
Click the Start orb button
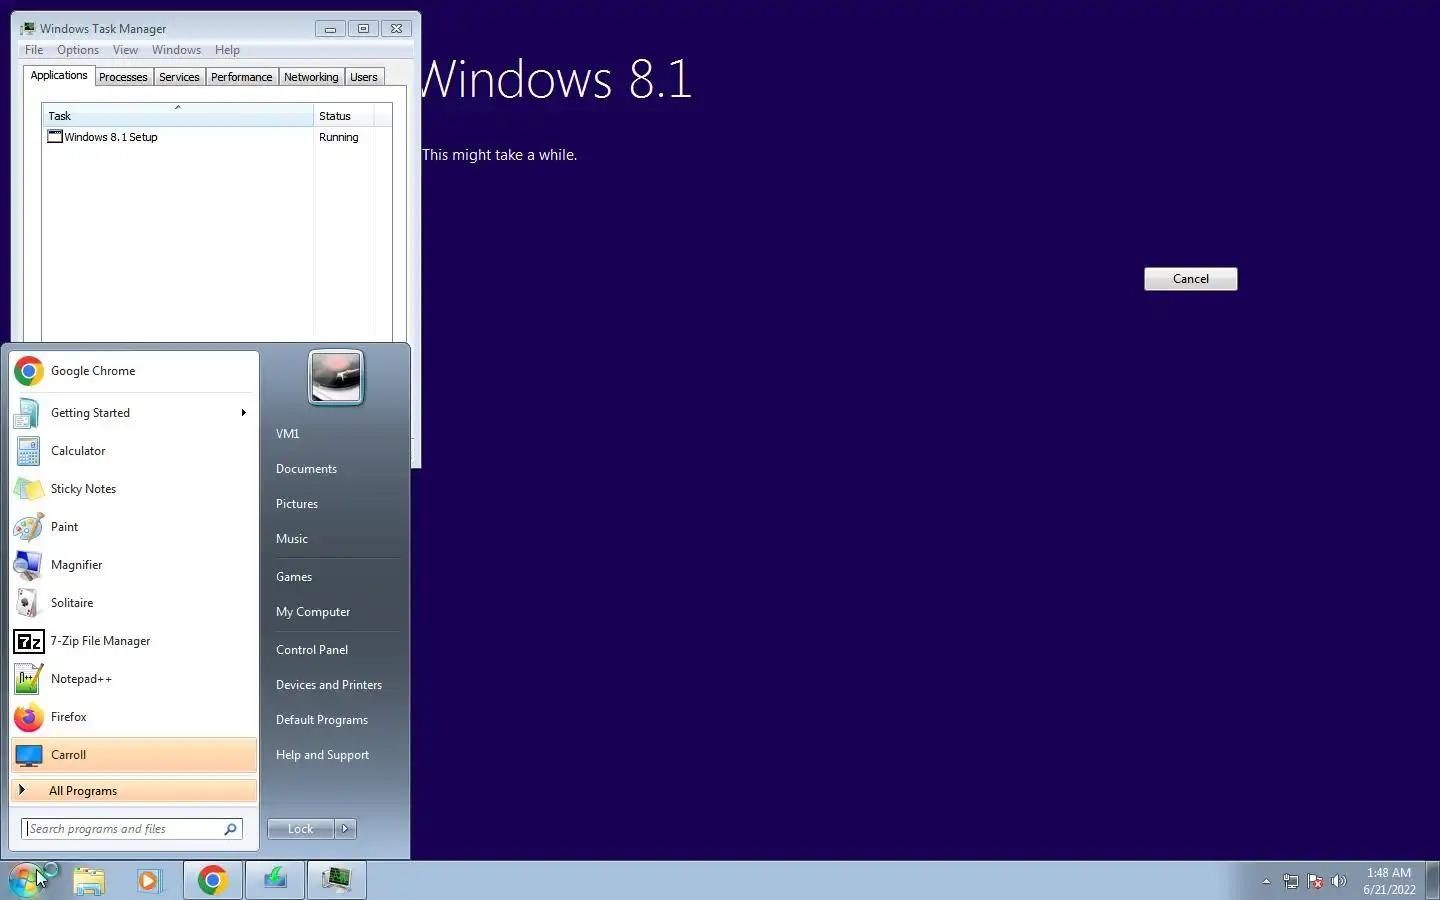pyautogui.click(x=27, y=880)
